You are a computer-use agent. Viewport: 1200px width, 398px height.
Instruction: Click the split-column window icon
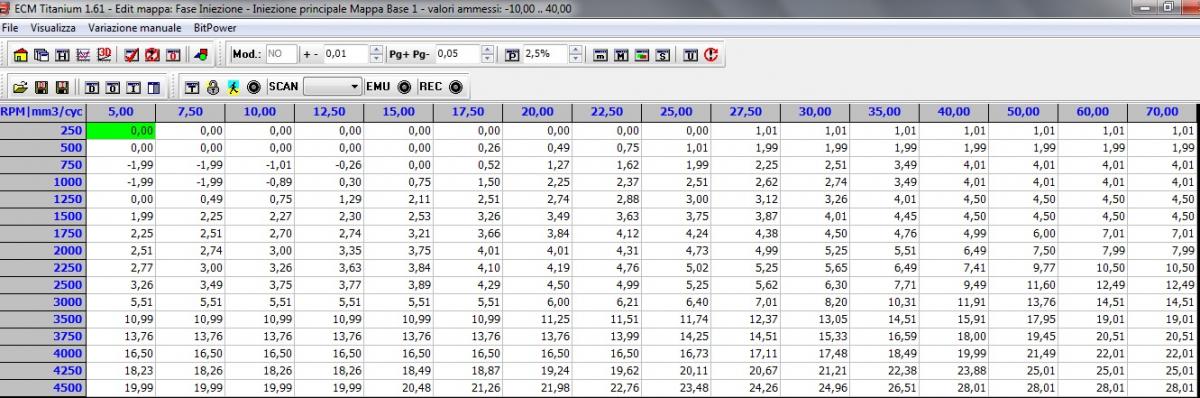154,87
